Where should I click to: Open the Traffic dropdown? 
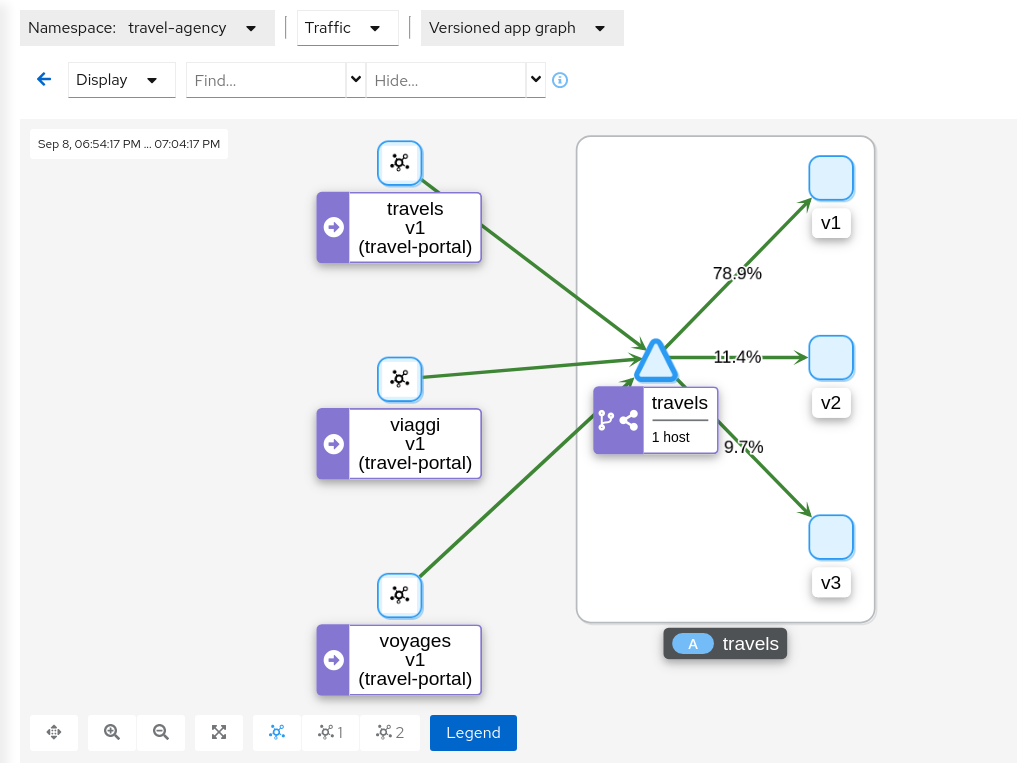click(347, 28)
